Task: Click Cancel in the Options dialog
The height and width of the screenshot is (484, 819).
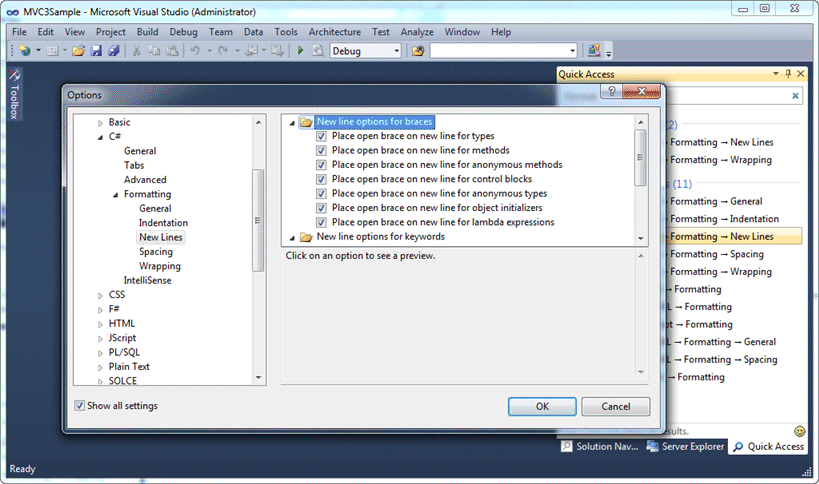Action: point(616,406)
